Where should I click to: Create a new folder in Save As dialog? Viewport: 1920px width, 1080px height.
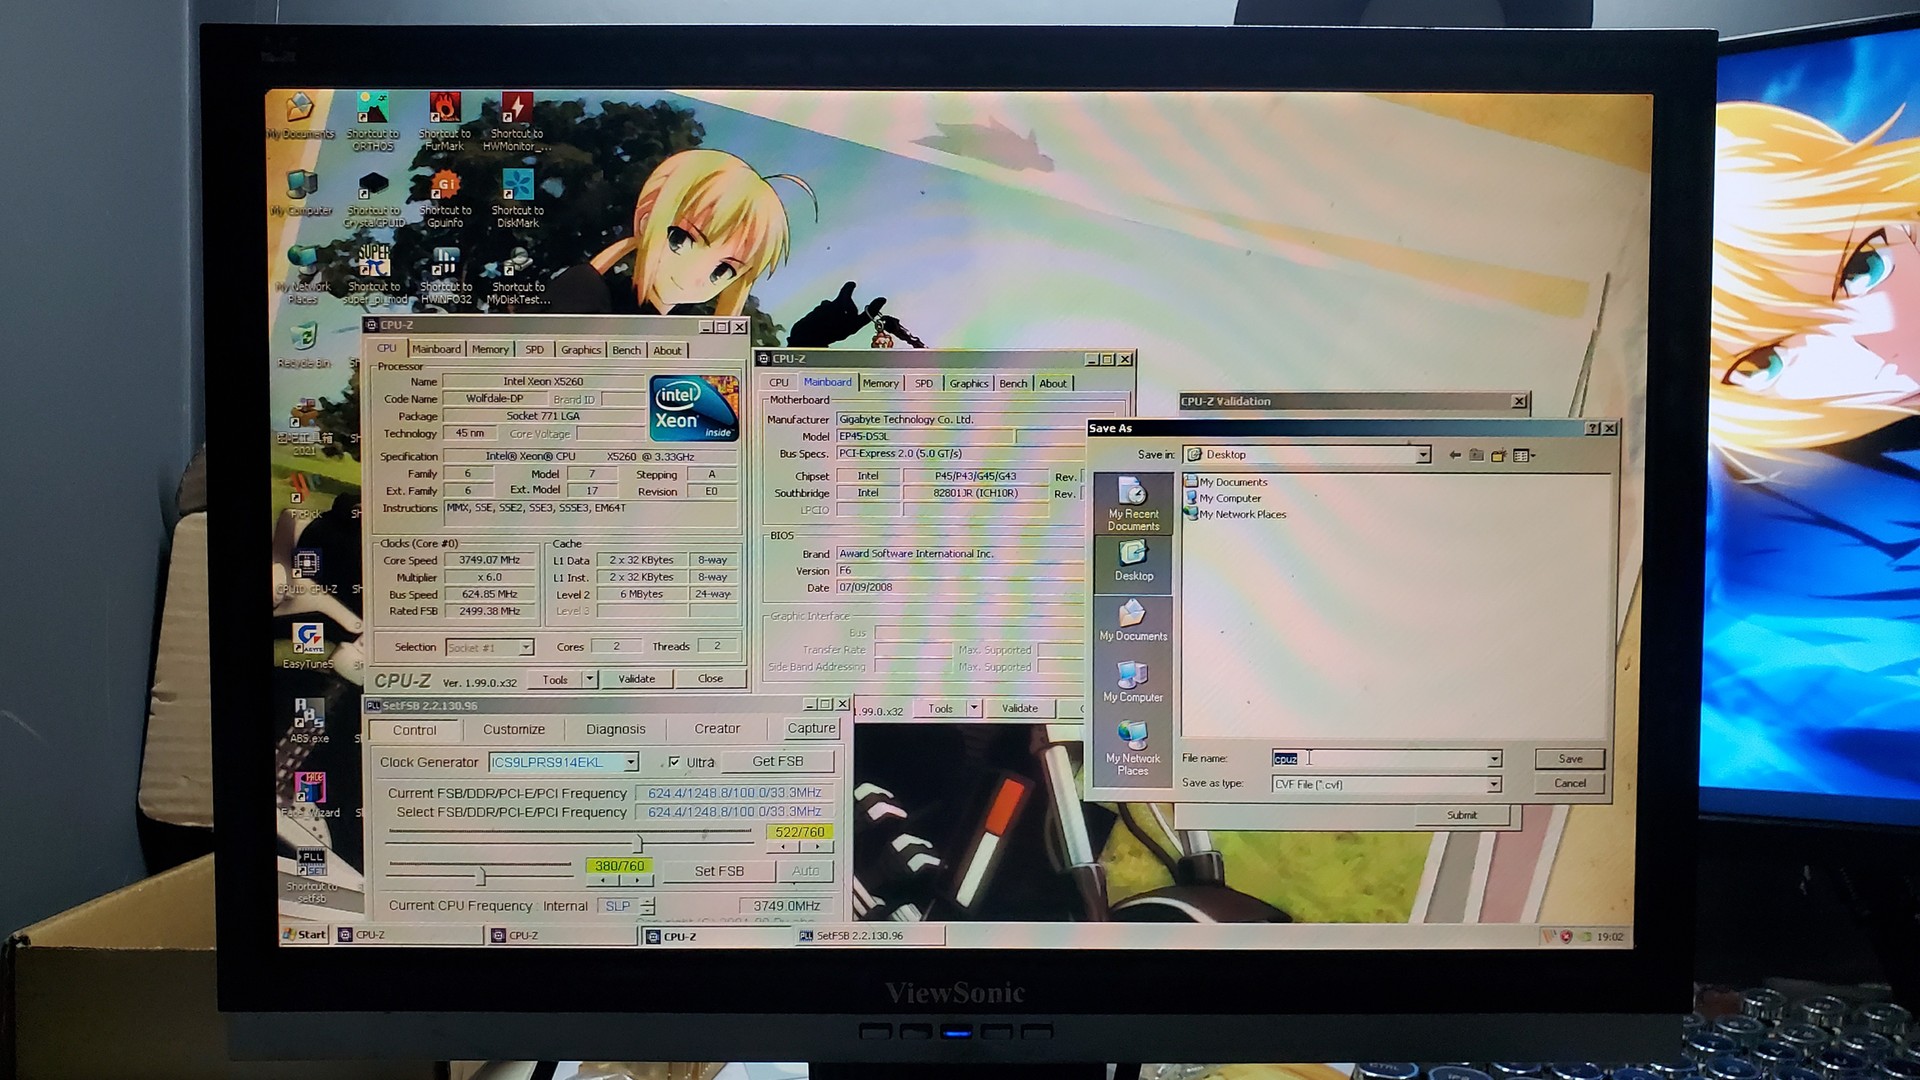pyautogui.click(x=1498, y=455)
